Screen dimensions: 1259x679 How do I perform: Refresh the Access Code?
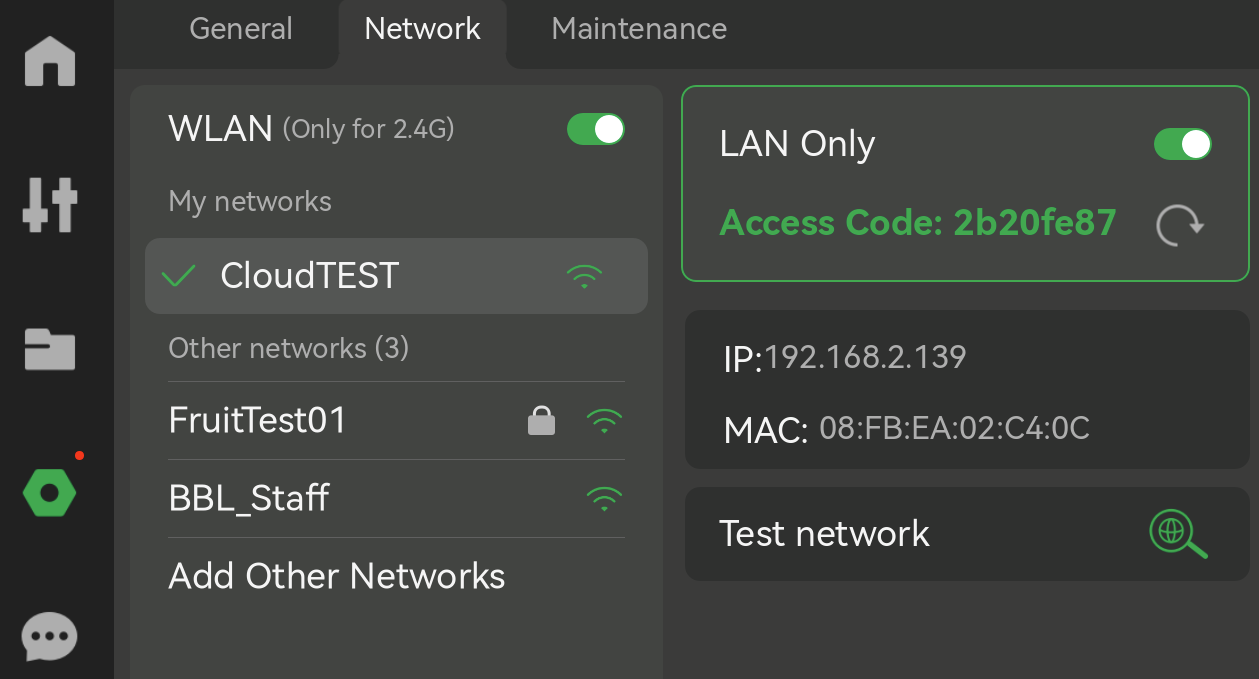pos(1178,225)
